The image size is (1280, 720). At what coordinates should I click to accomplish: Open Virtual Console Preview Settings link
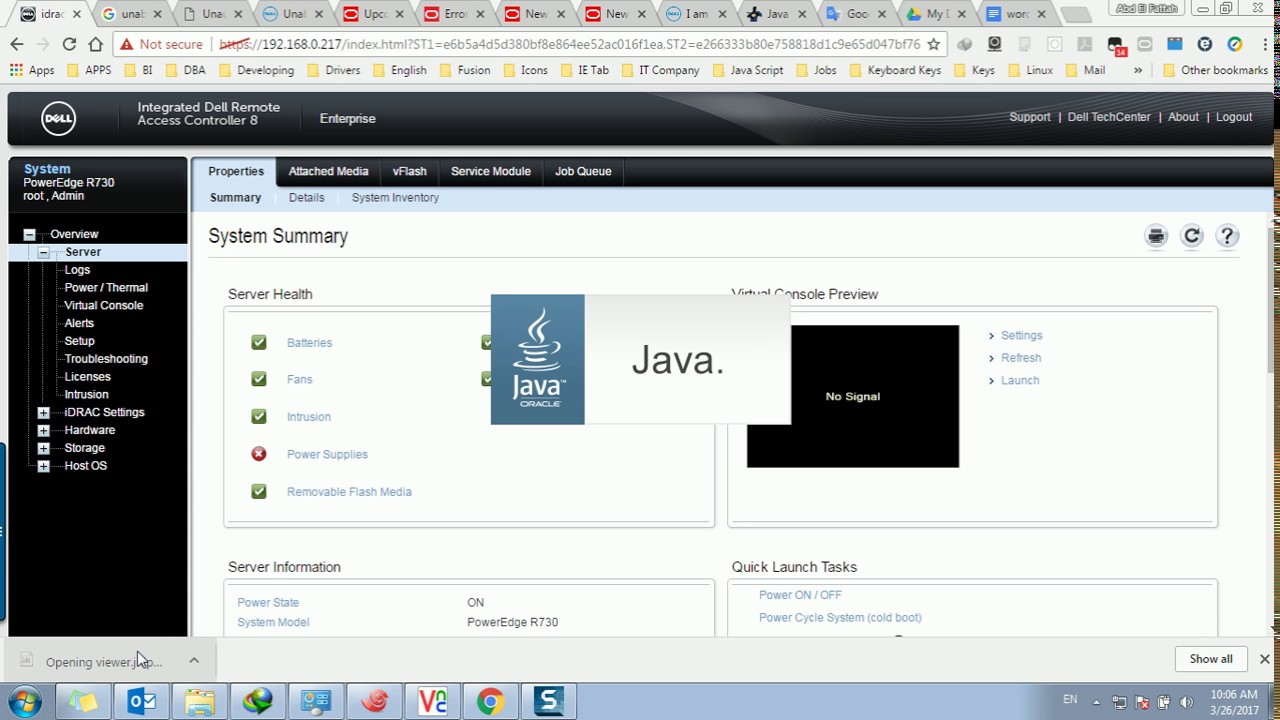[1021, 335]
